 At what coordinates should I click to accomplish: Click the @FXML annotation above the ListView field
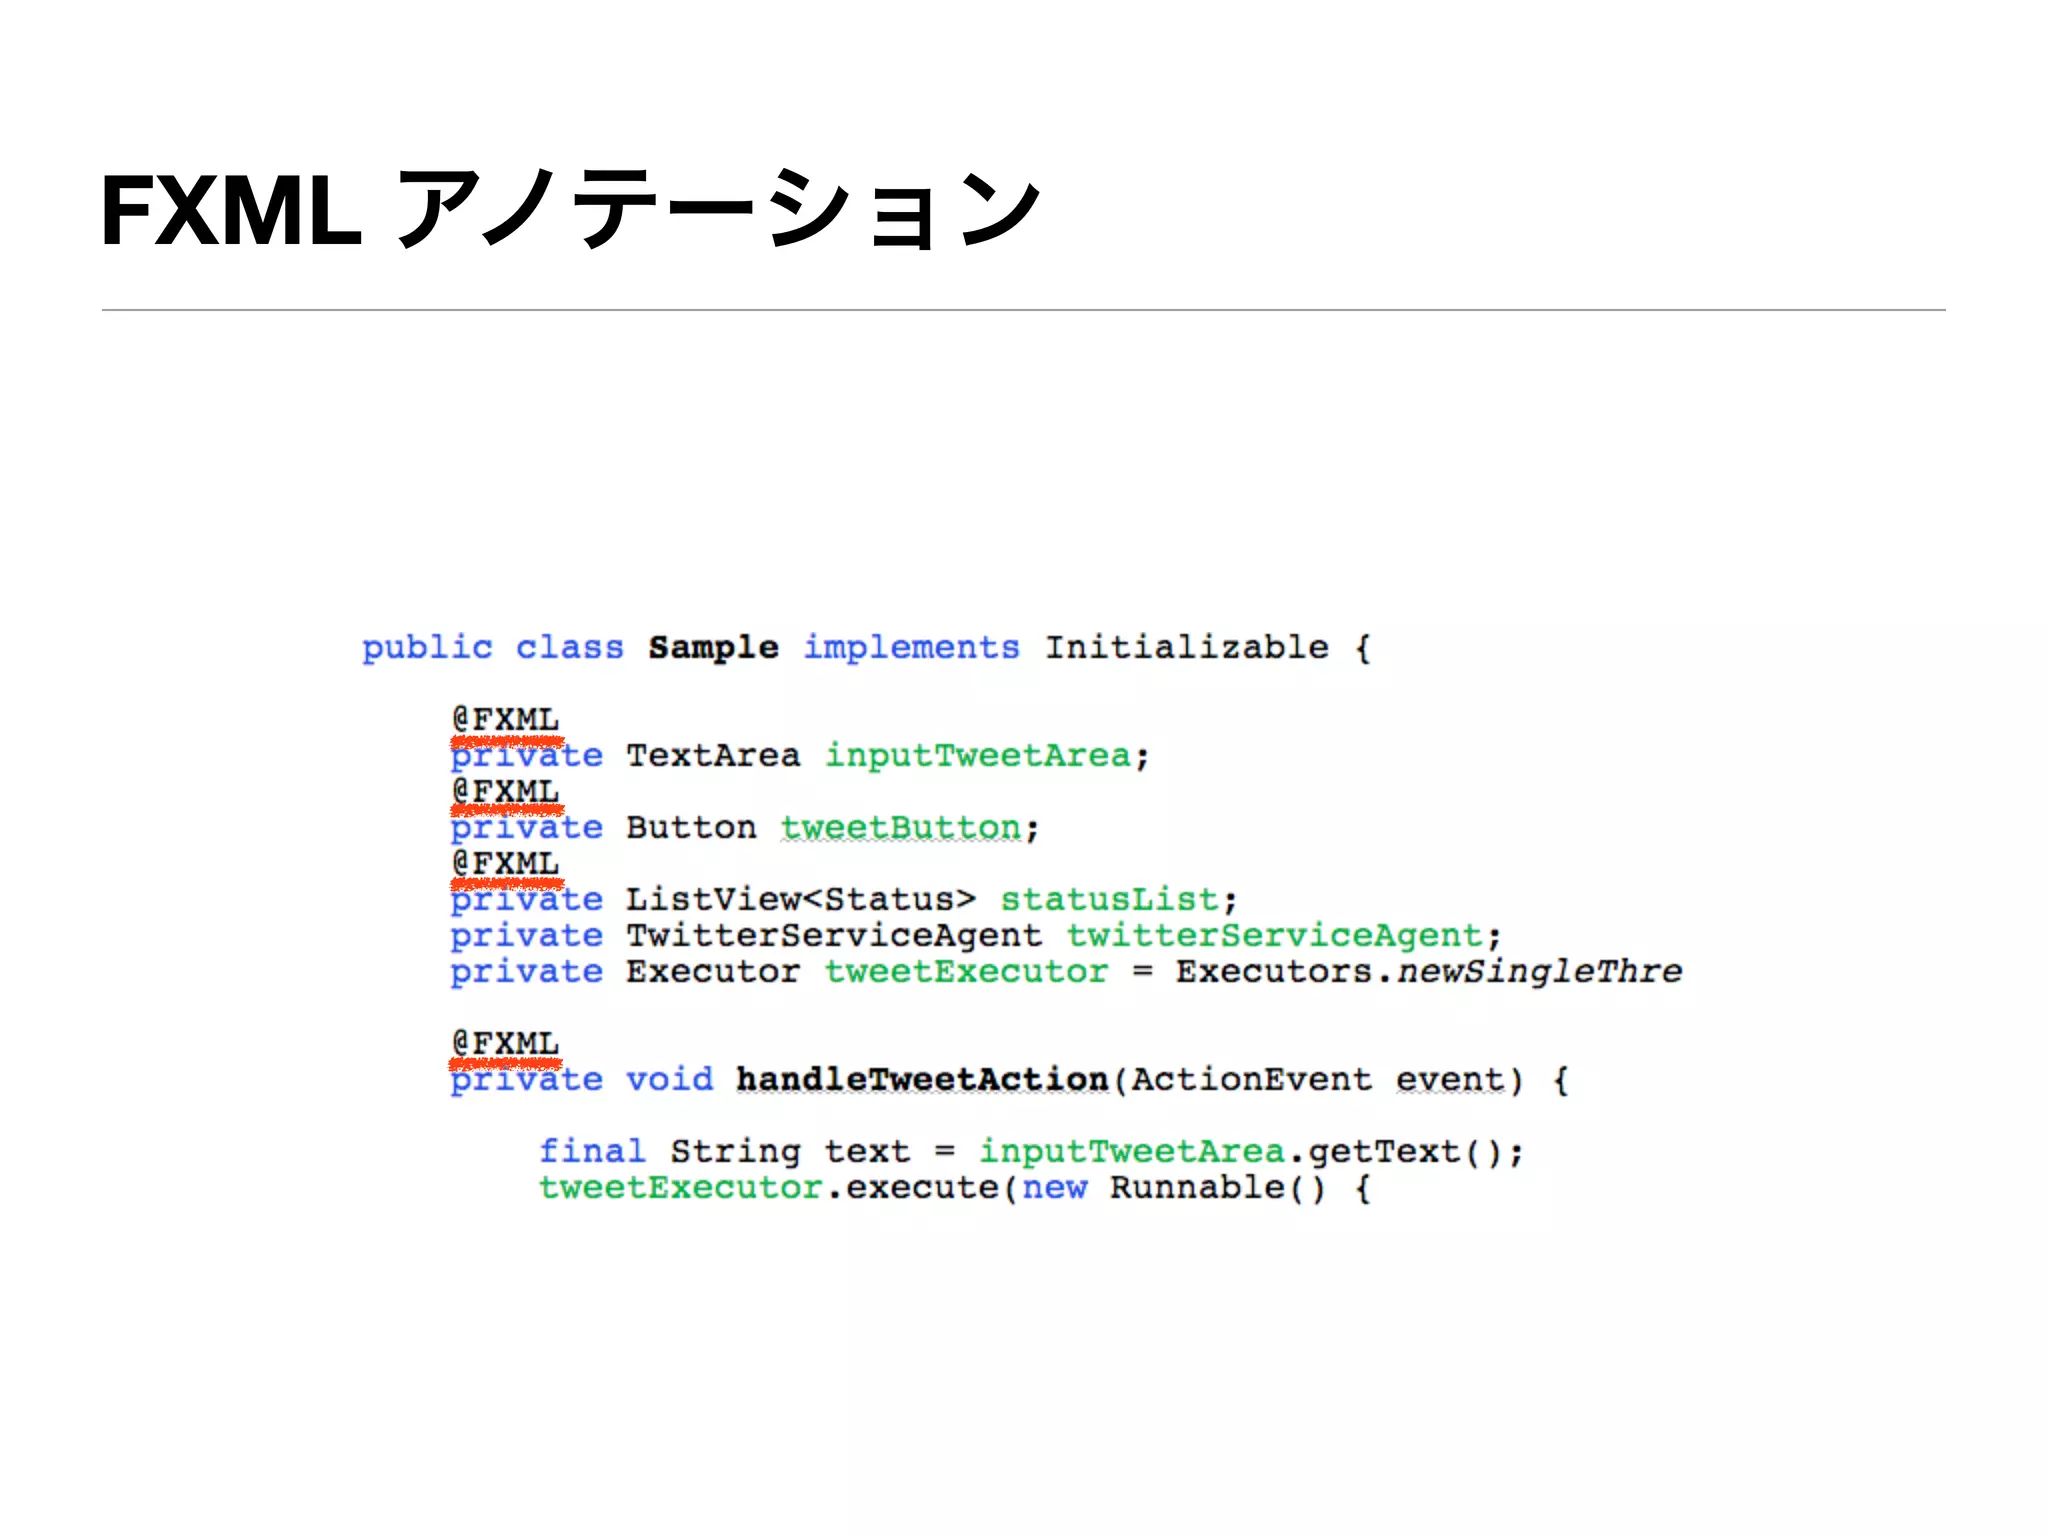pyautogui.click(x=505, y=863)
